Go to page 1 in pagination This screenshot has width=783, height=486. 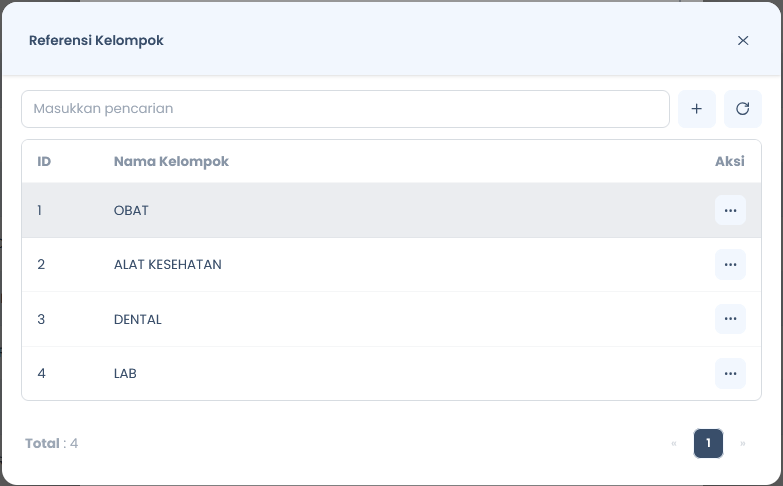tap(708, 443)
